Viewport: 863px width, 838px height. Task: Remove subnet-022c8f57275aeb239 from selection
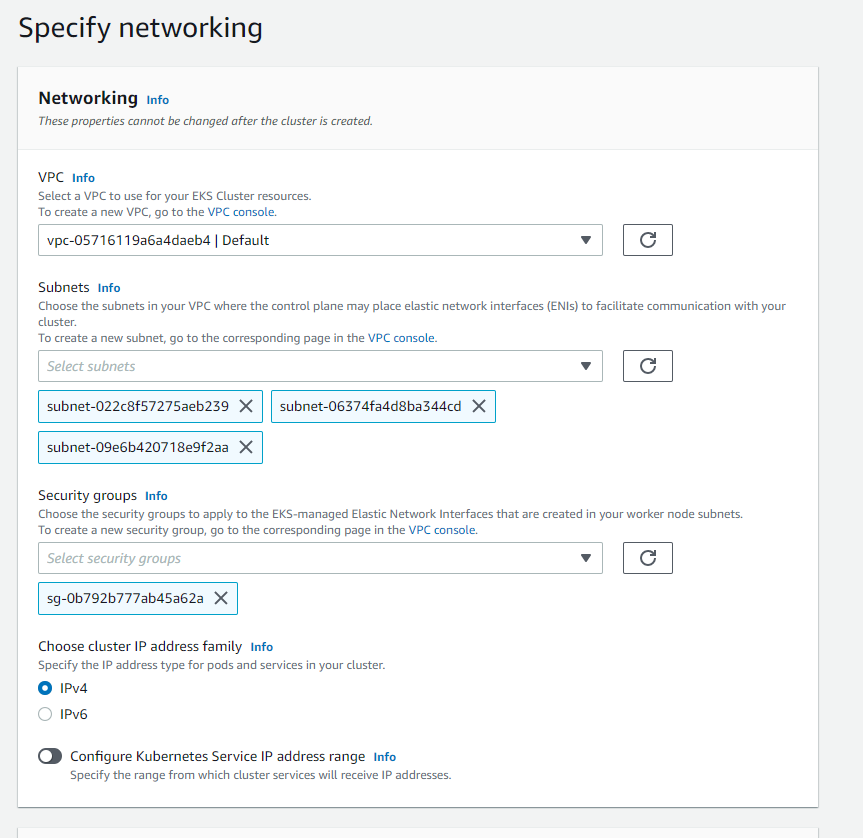(x=246, y=406)
